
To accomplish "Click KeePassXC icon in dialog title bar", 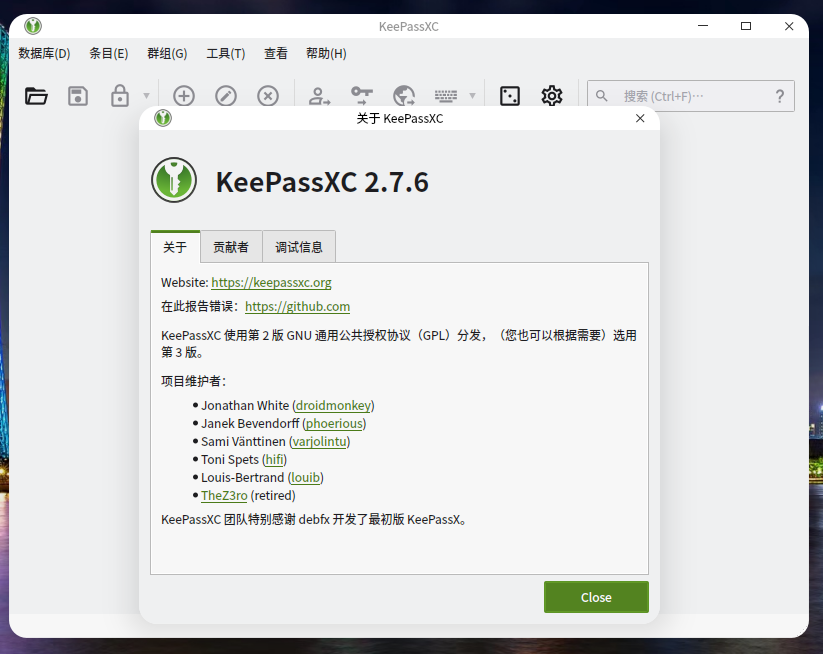I will click(x=163, y=118).
